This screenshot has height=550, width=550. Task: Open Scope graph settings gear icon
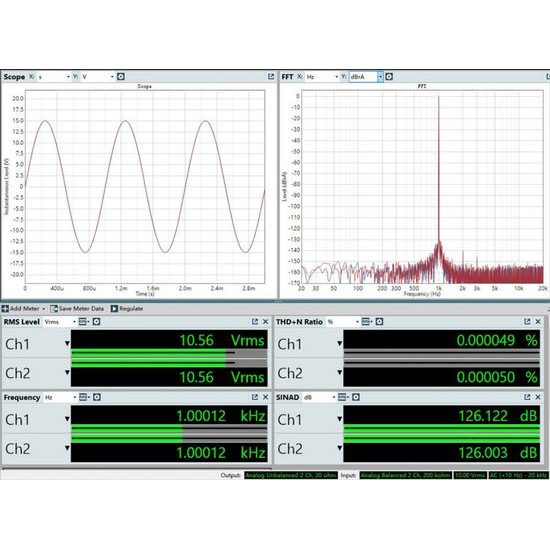pyautogui.click(x=121, y=76)
